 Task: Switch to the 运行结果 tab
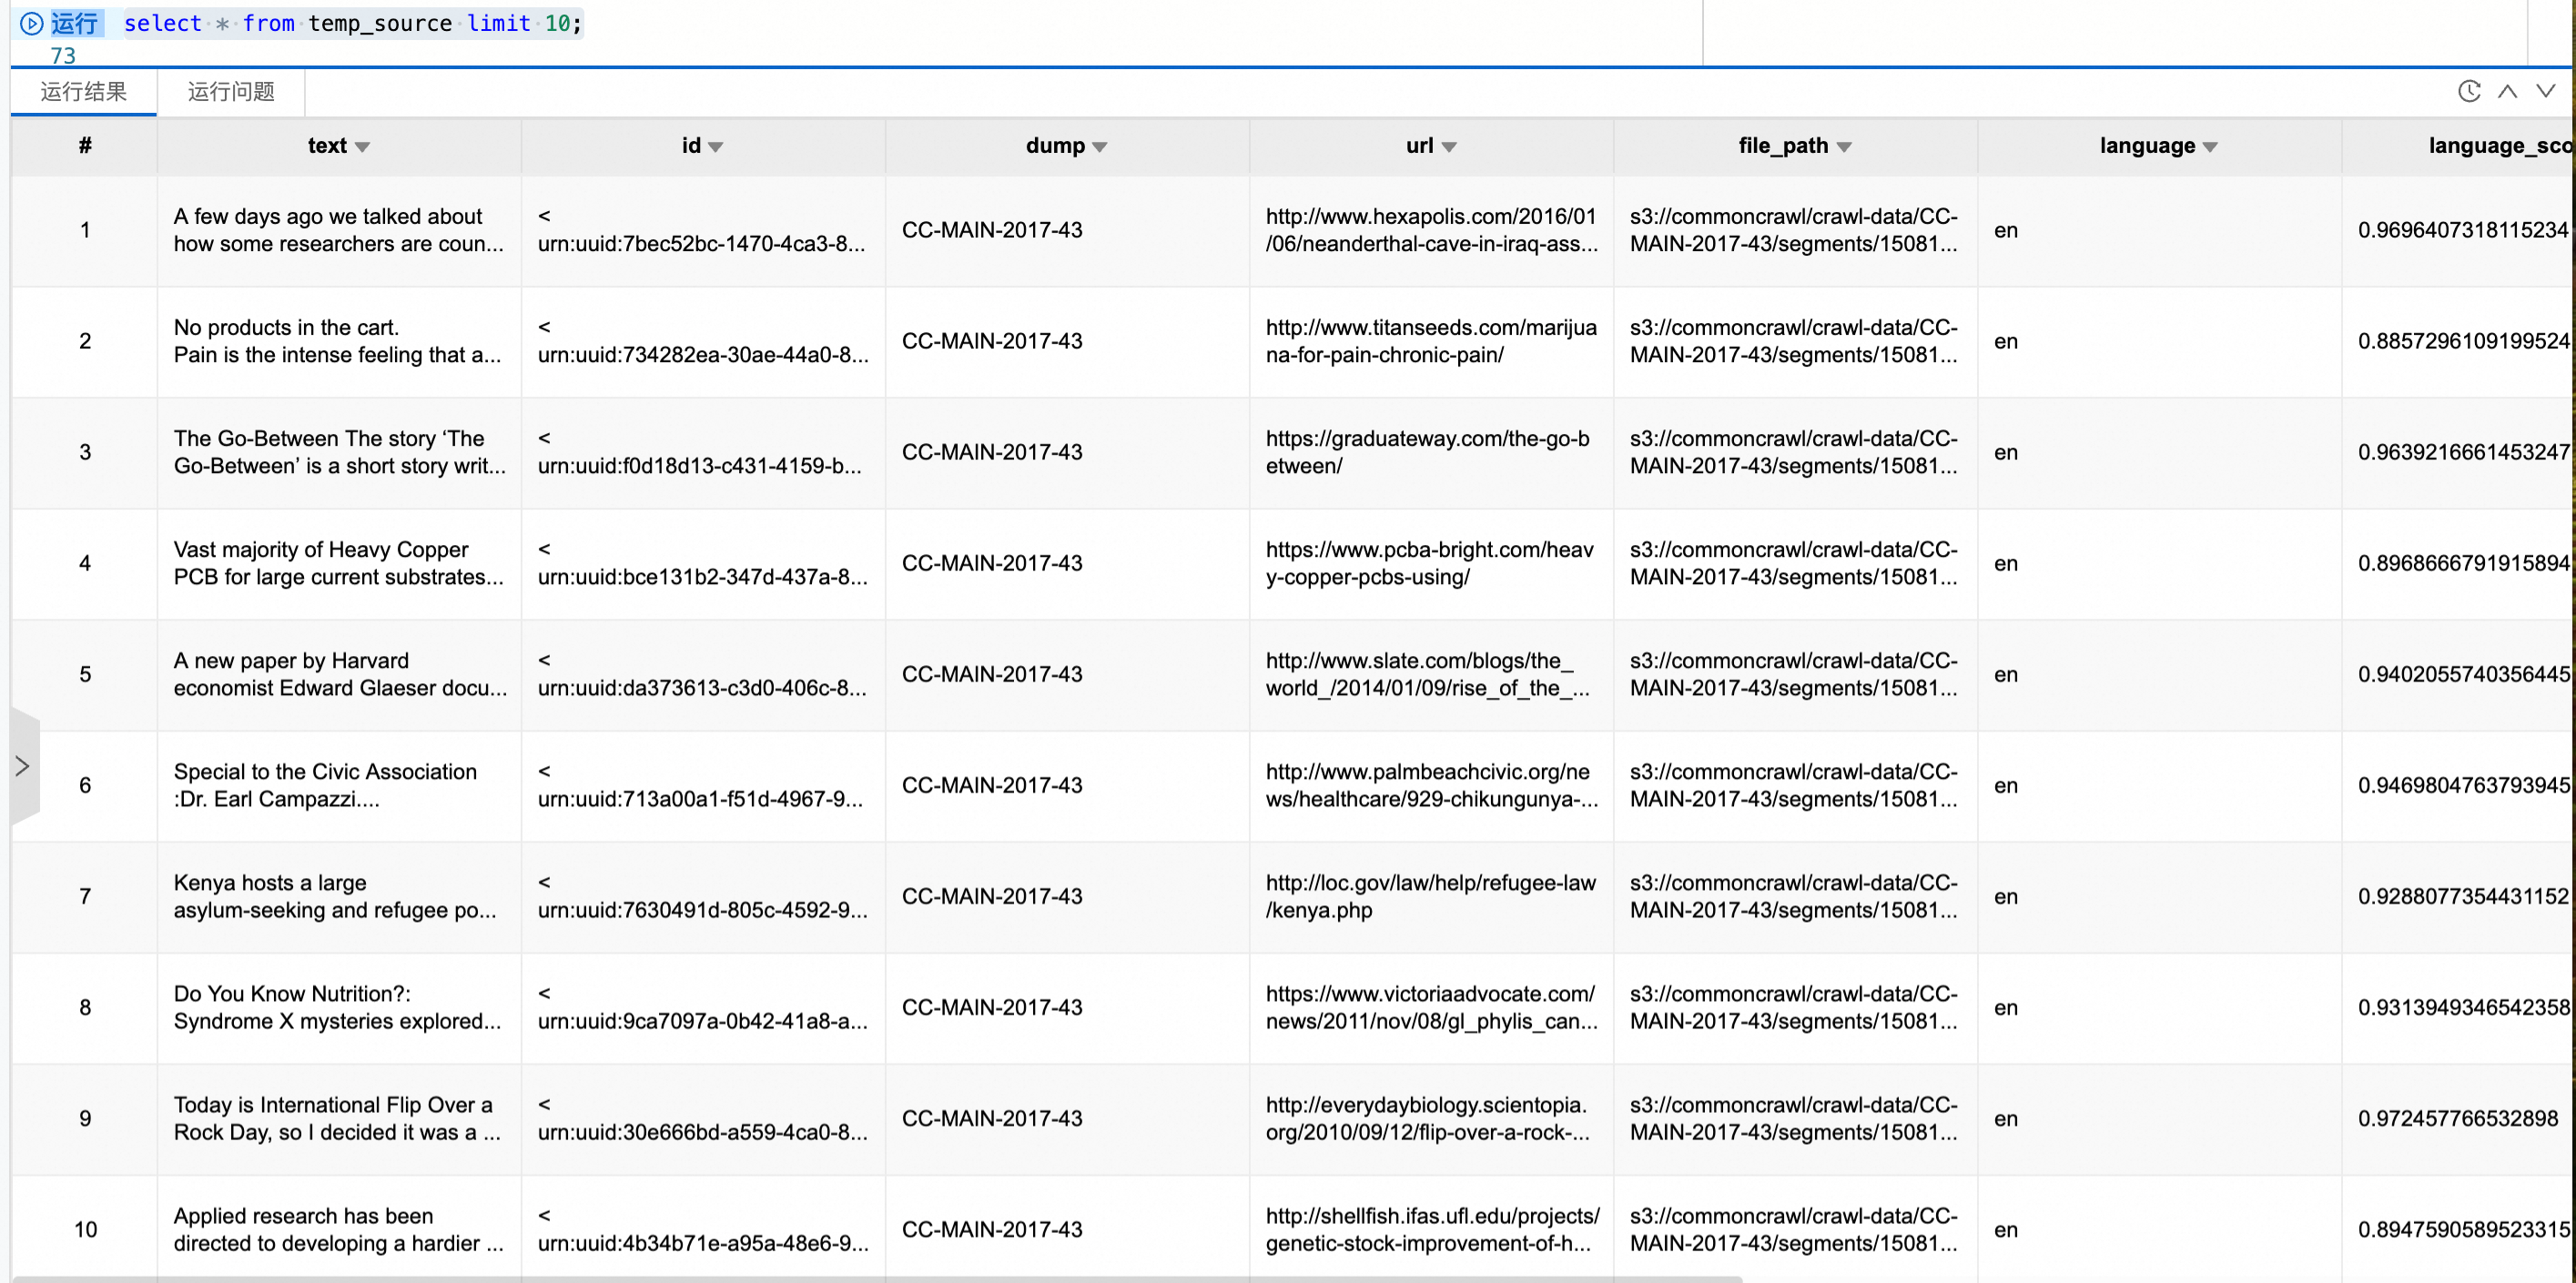click(83, 92)
